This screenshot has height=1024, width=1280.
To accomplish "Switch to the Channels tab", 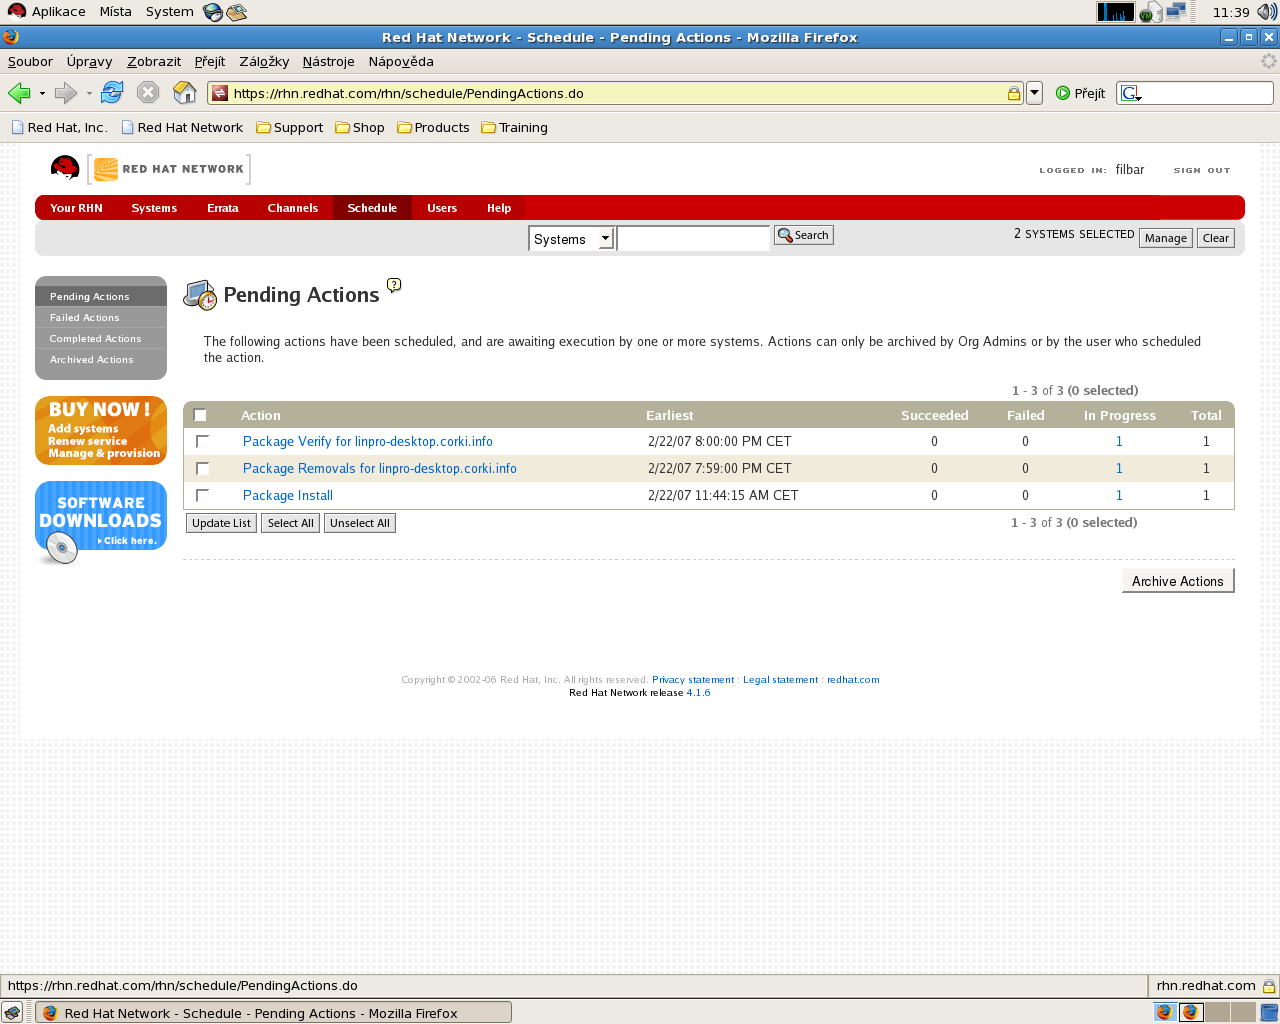I will pos(293,208).
